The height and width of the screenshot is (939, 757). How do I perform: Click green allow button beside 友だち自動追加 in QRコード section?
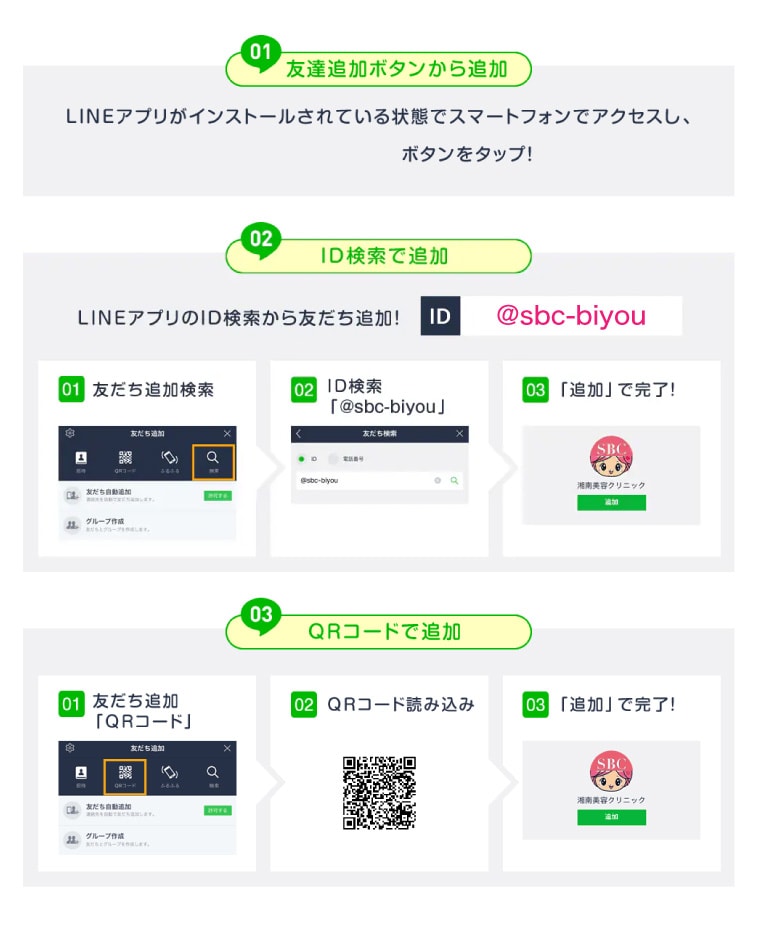[x=217, y=810]
